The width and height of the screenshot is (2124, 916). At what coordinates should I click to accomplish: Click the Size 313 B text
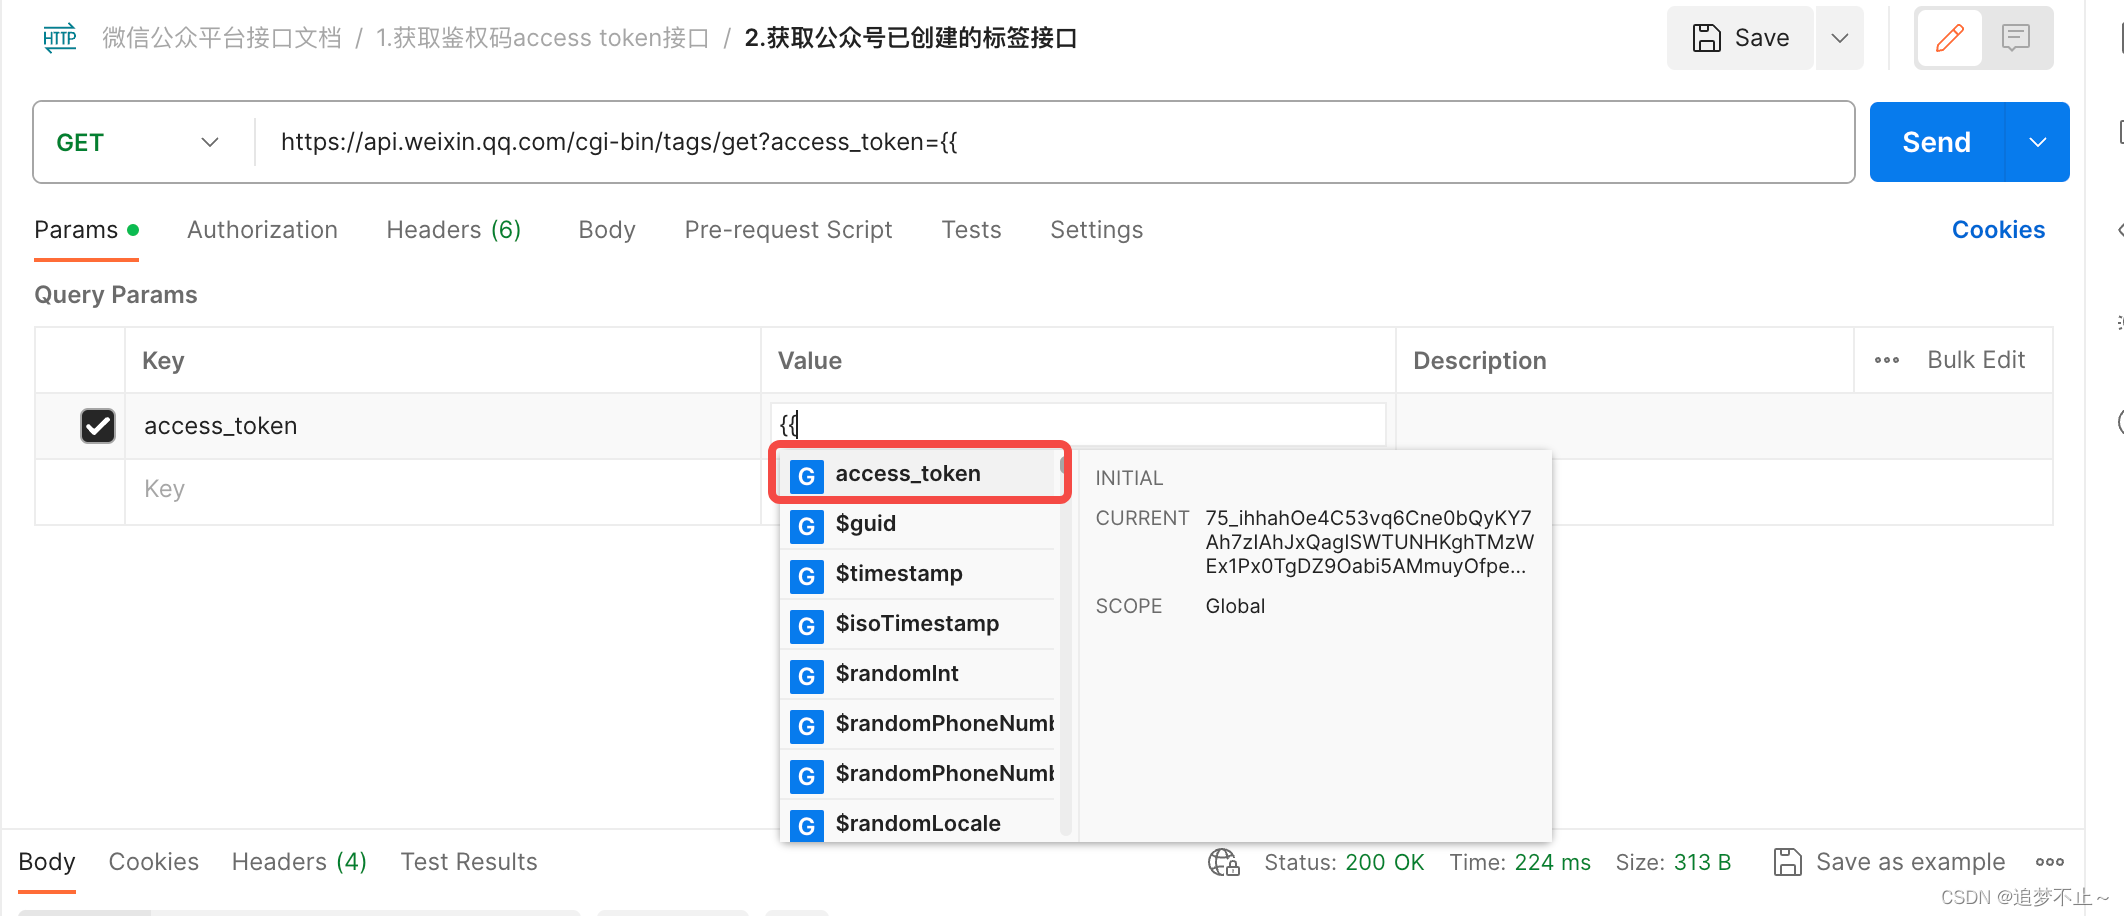pyautogui.click(x=1673, y=862)
